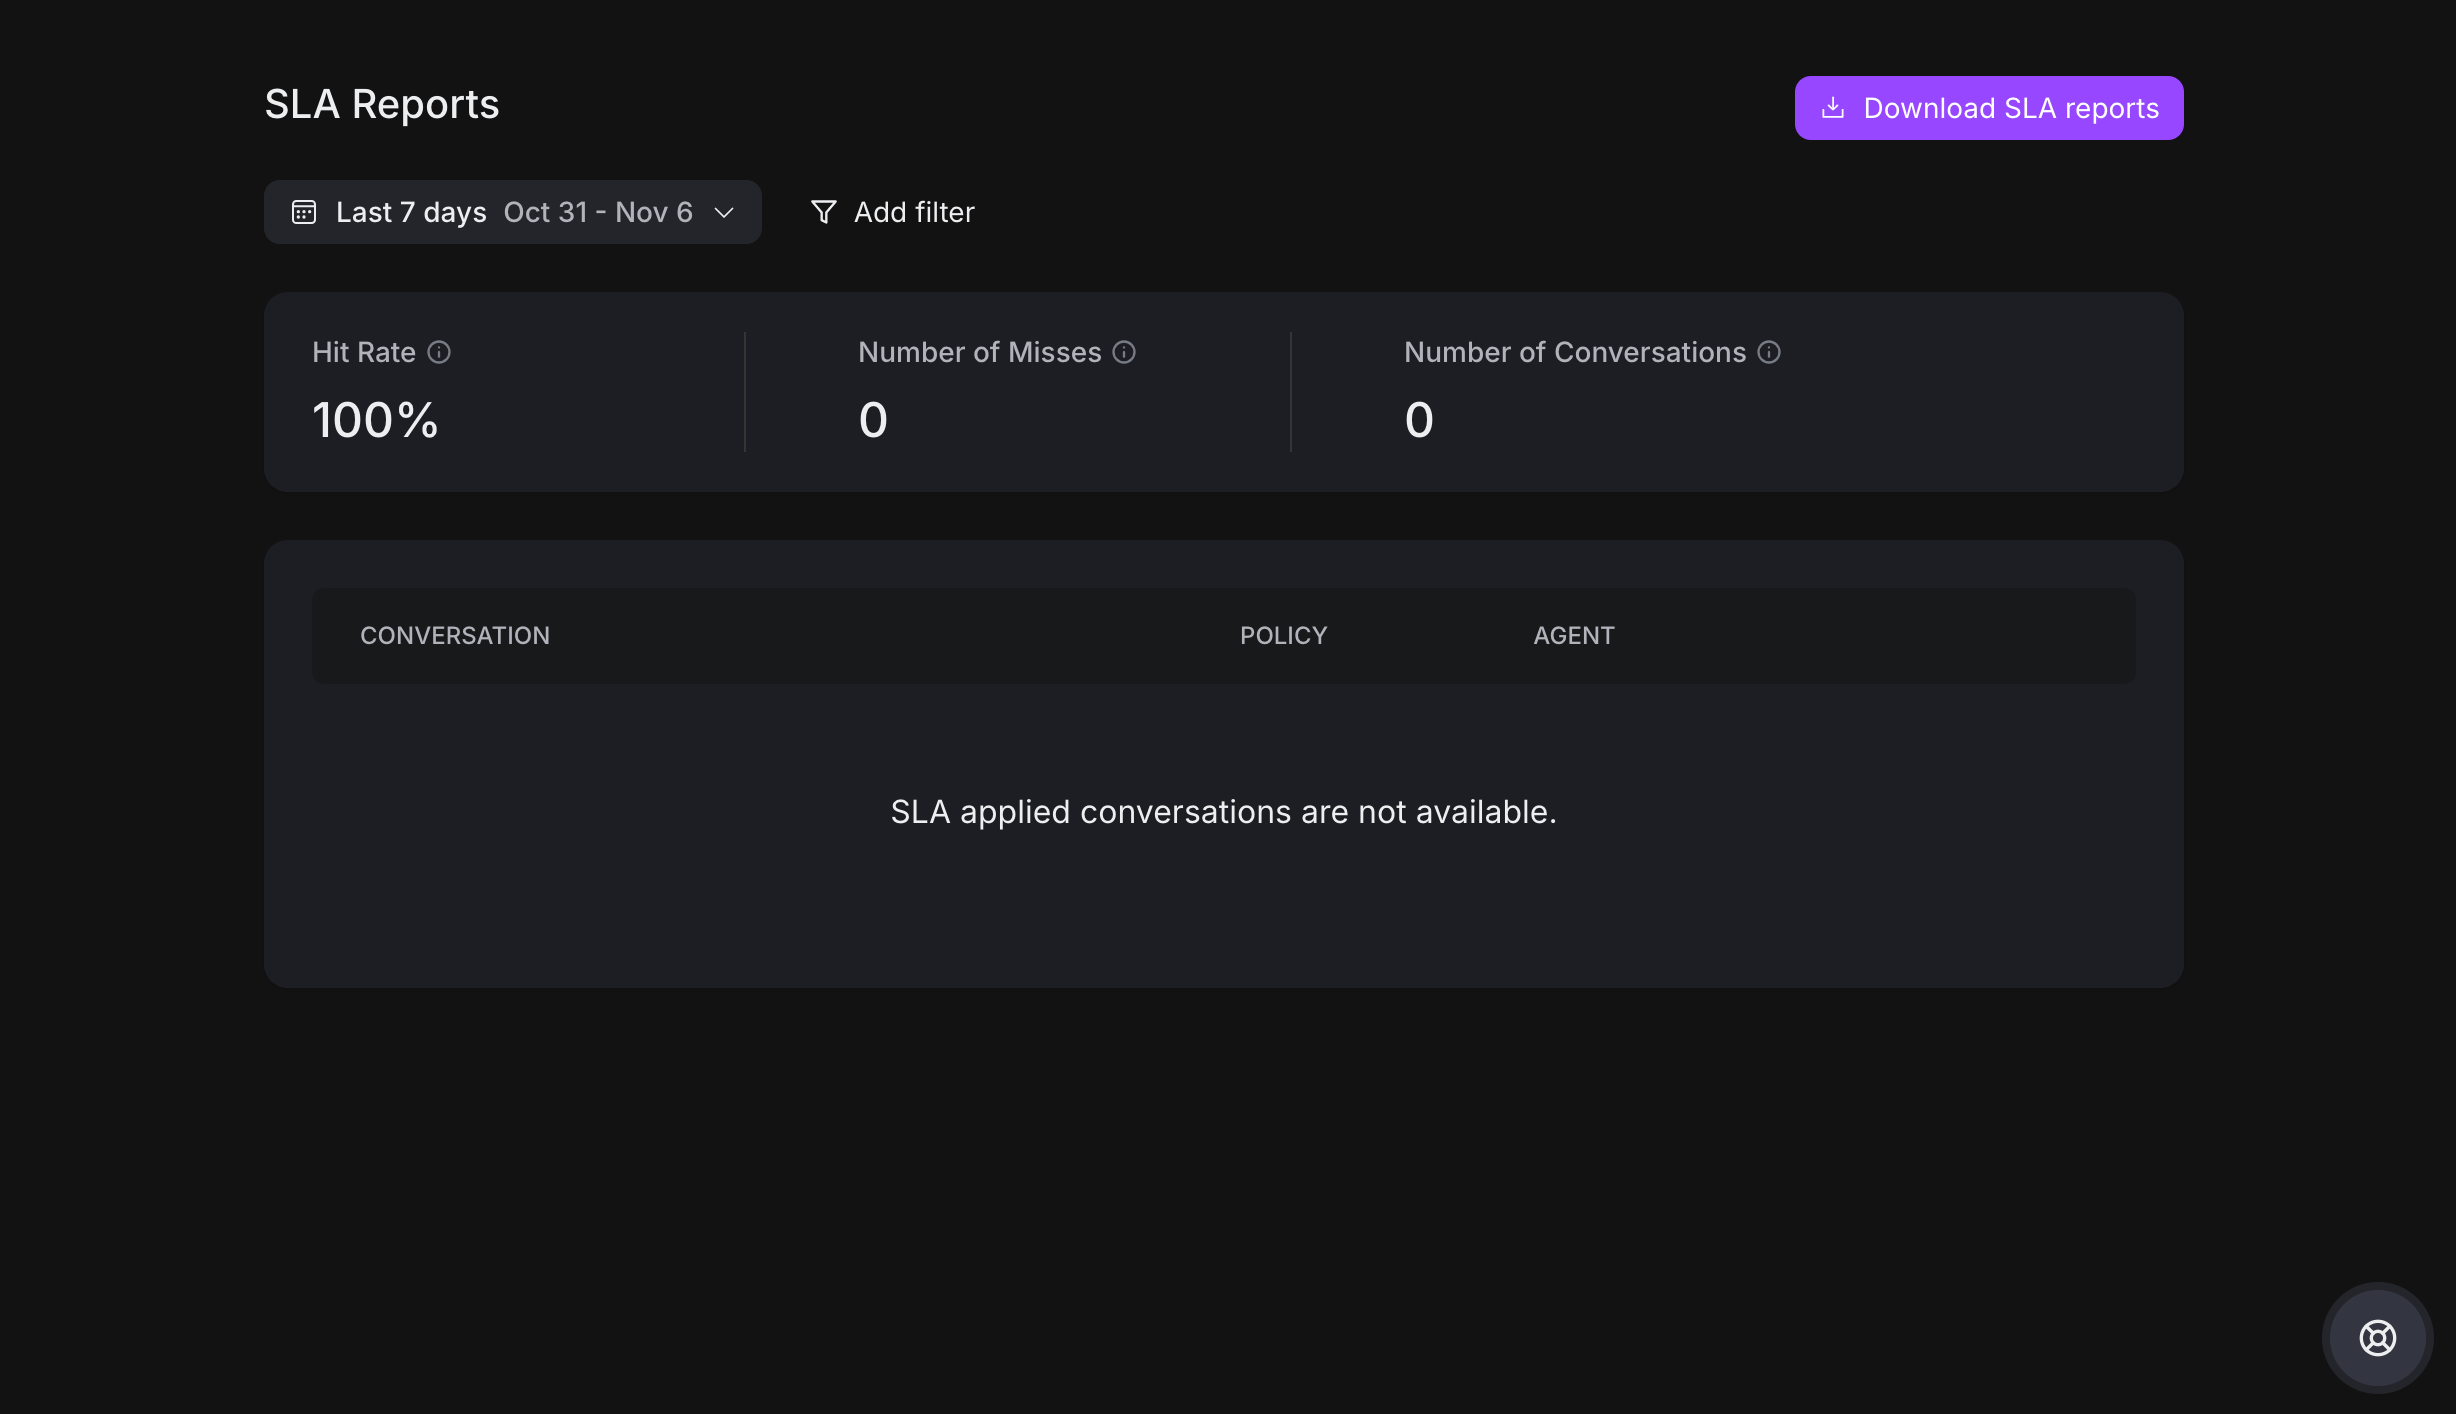Click the calendar icon in date selector
2456x1414 pixels.
pyautogui.click(x=304, y=212)
